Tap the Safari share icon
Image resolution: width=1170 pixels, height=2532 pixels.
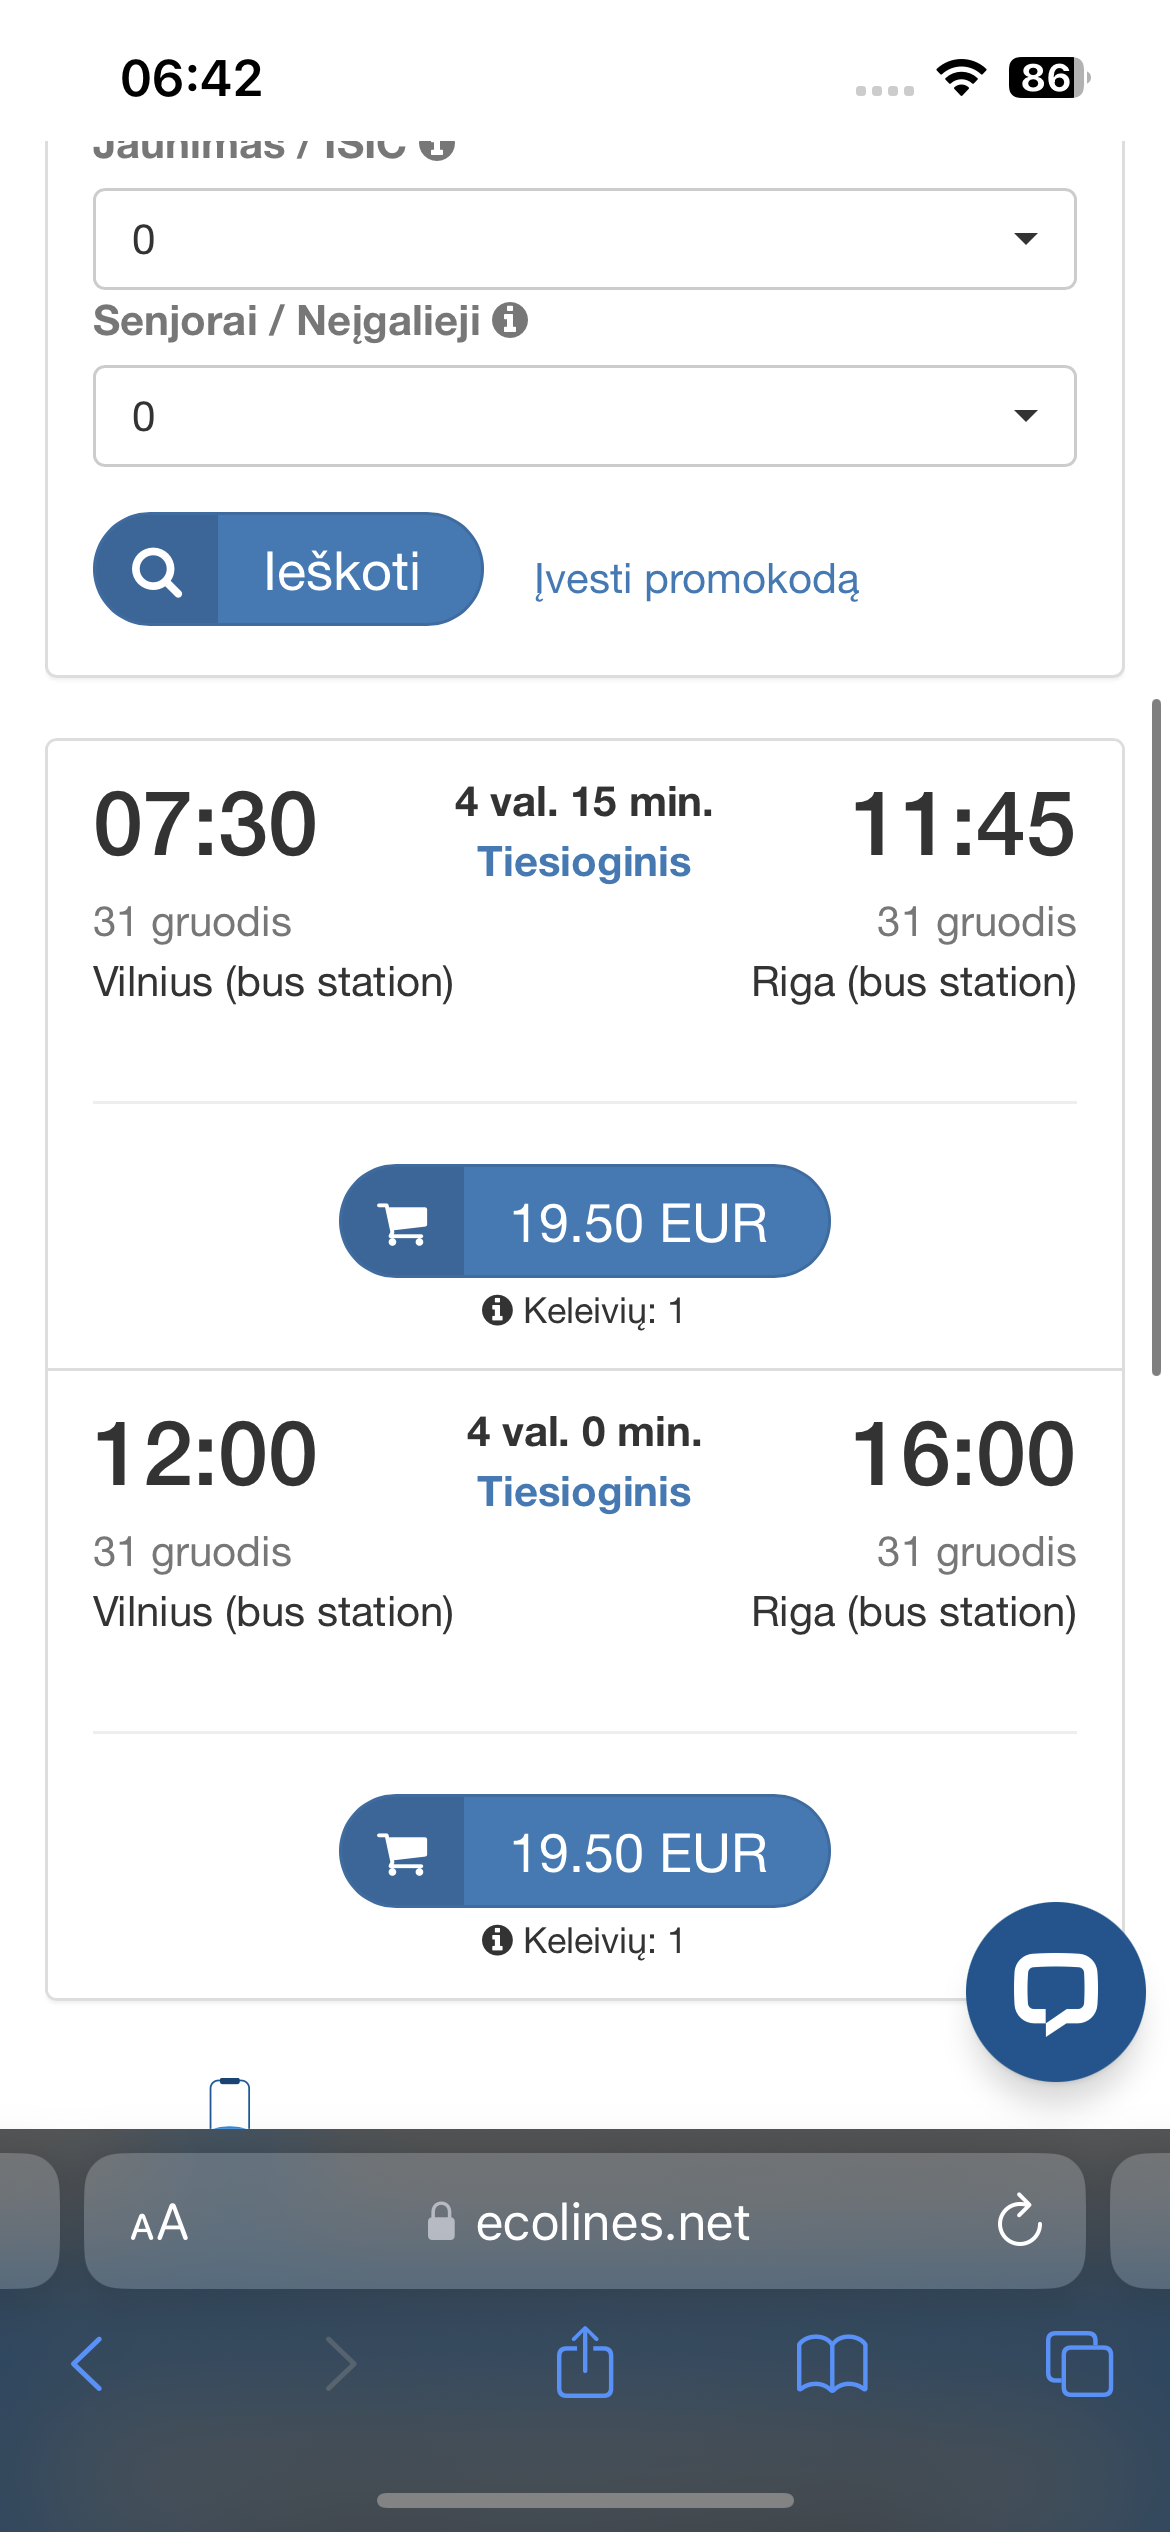(585, 2362)
